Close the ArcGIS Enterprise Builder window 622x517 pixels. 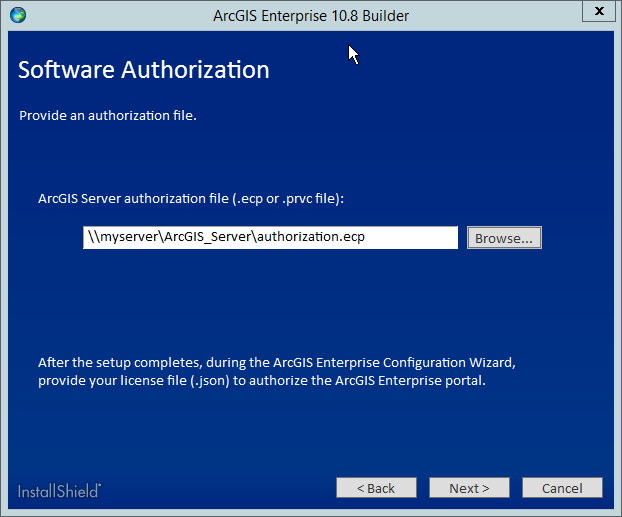click(x=597, y=13)
